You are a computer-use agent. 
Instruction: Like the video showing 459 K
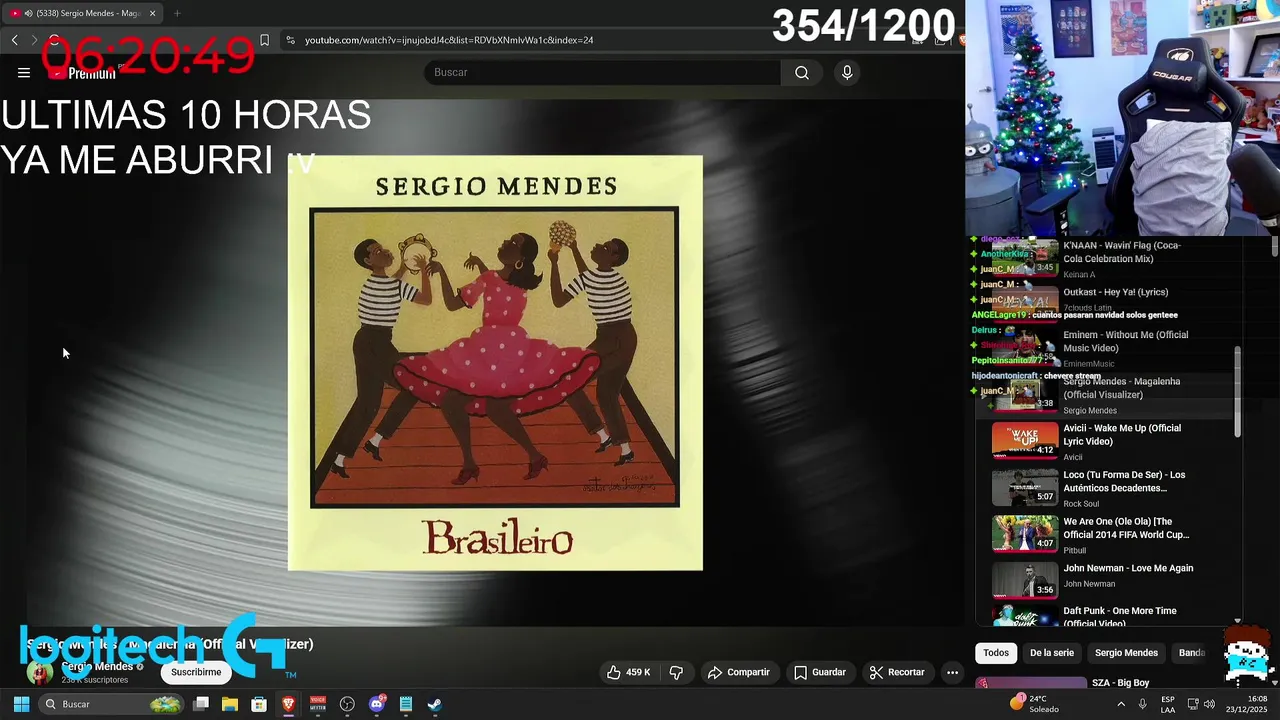628,672
